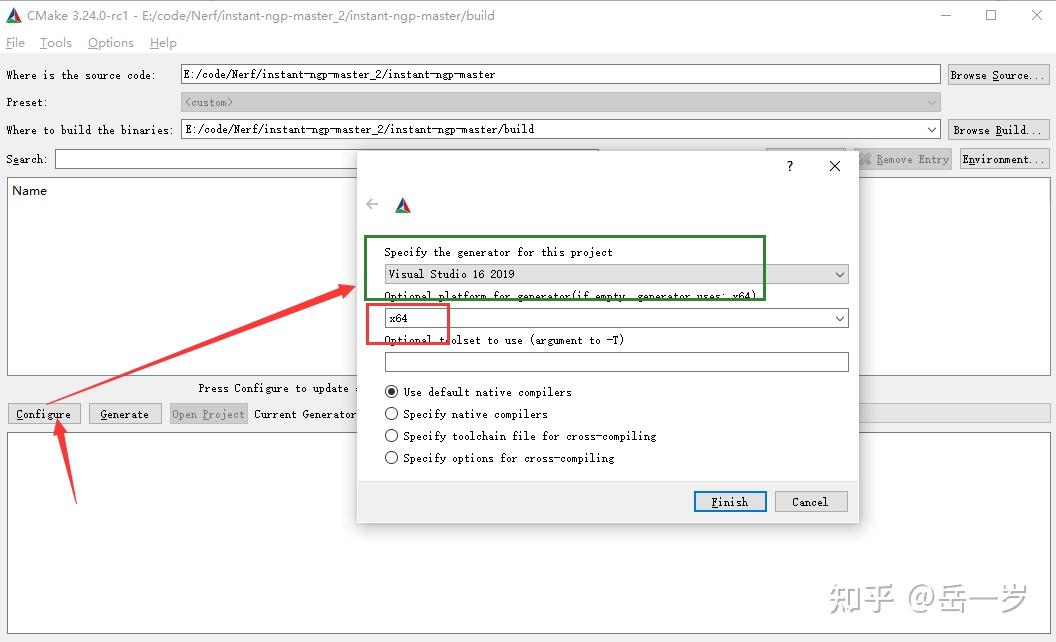Choose Specify toolchain file for cross-compiling
Viewport: 1056px width, 642px height.
point(391,435)
